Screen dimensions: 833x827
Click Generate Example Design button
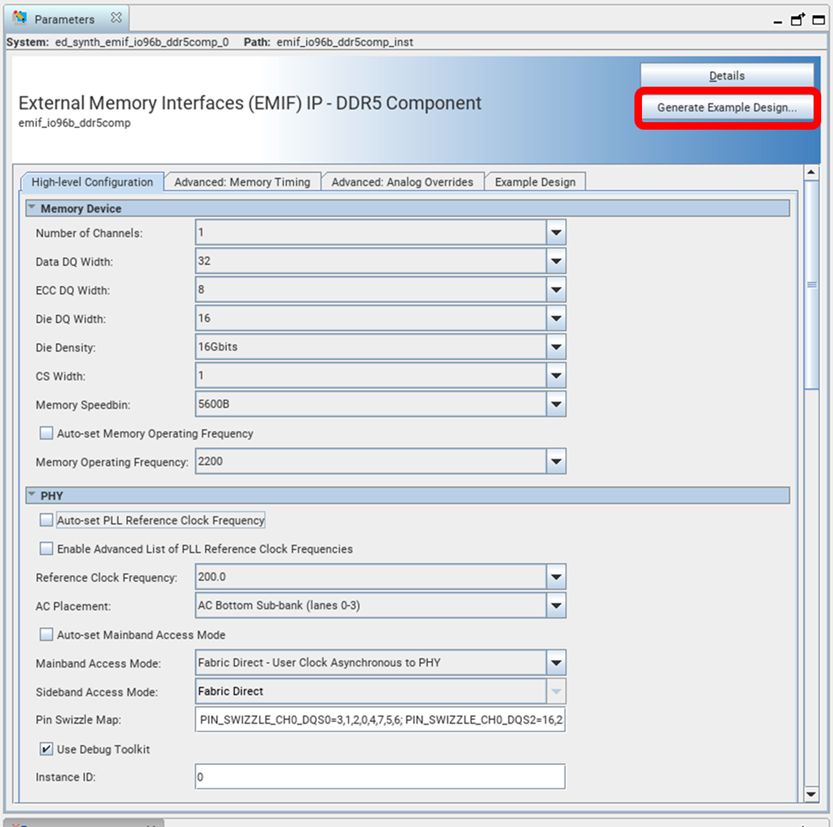[726, 107]
